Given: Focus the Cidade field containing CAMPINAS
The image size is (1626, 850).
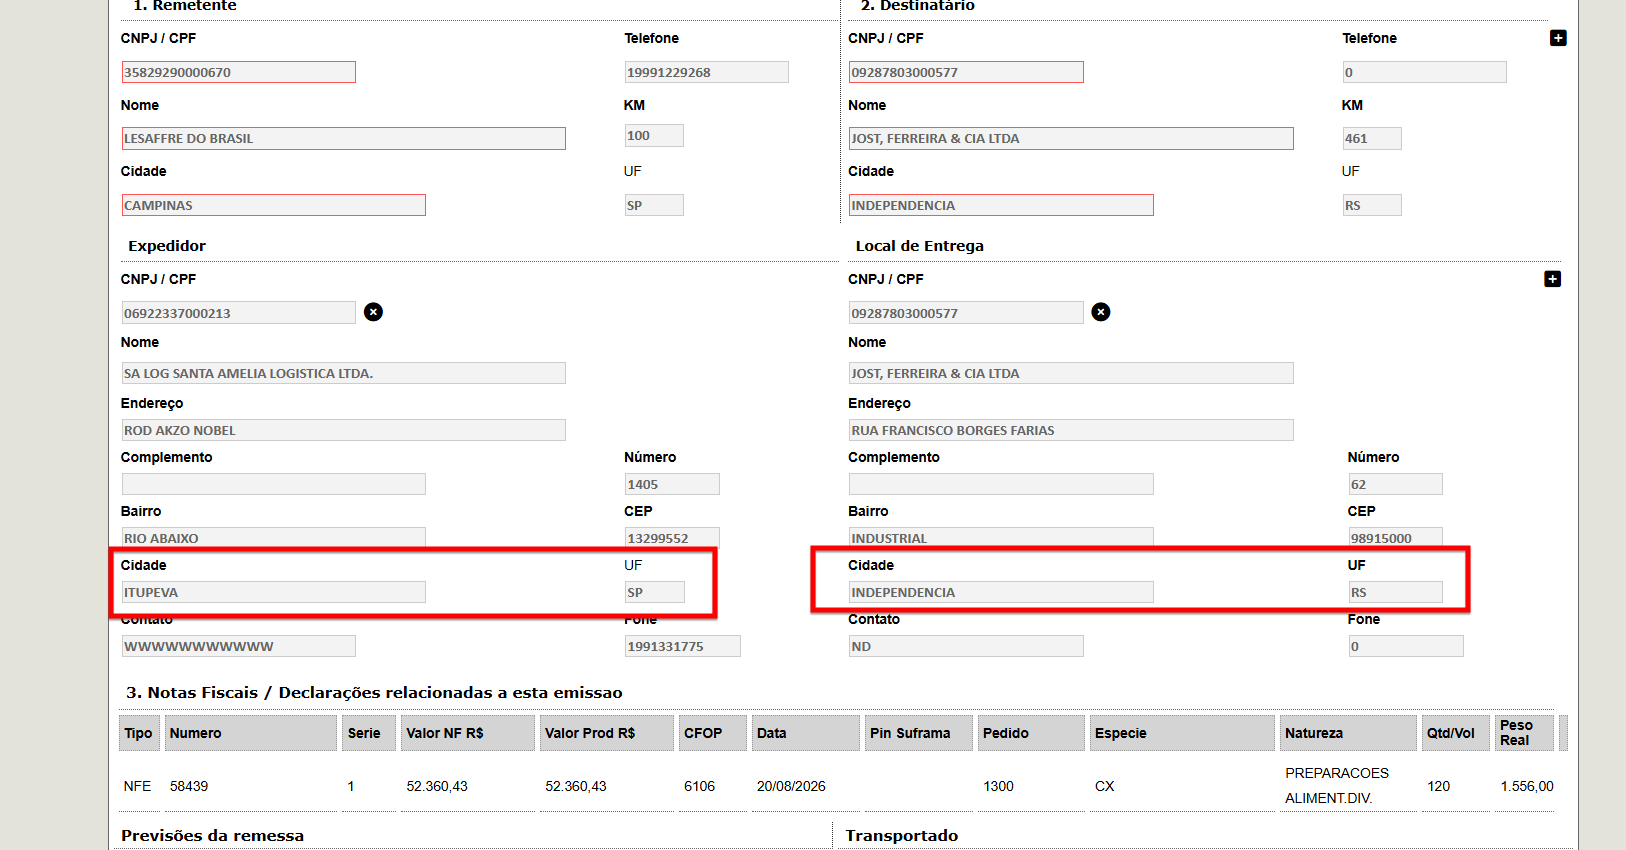Looking at the screenshot, I should point(273,205).
